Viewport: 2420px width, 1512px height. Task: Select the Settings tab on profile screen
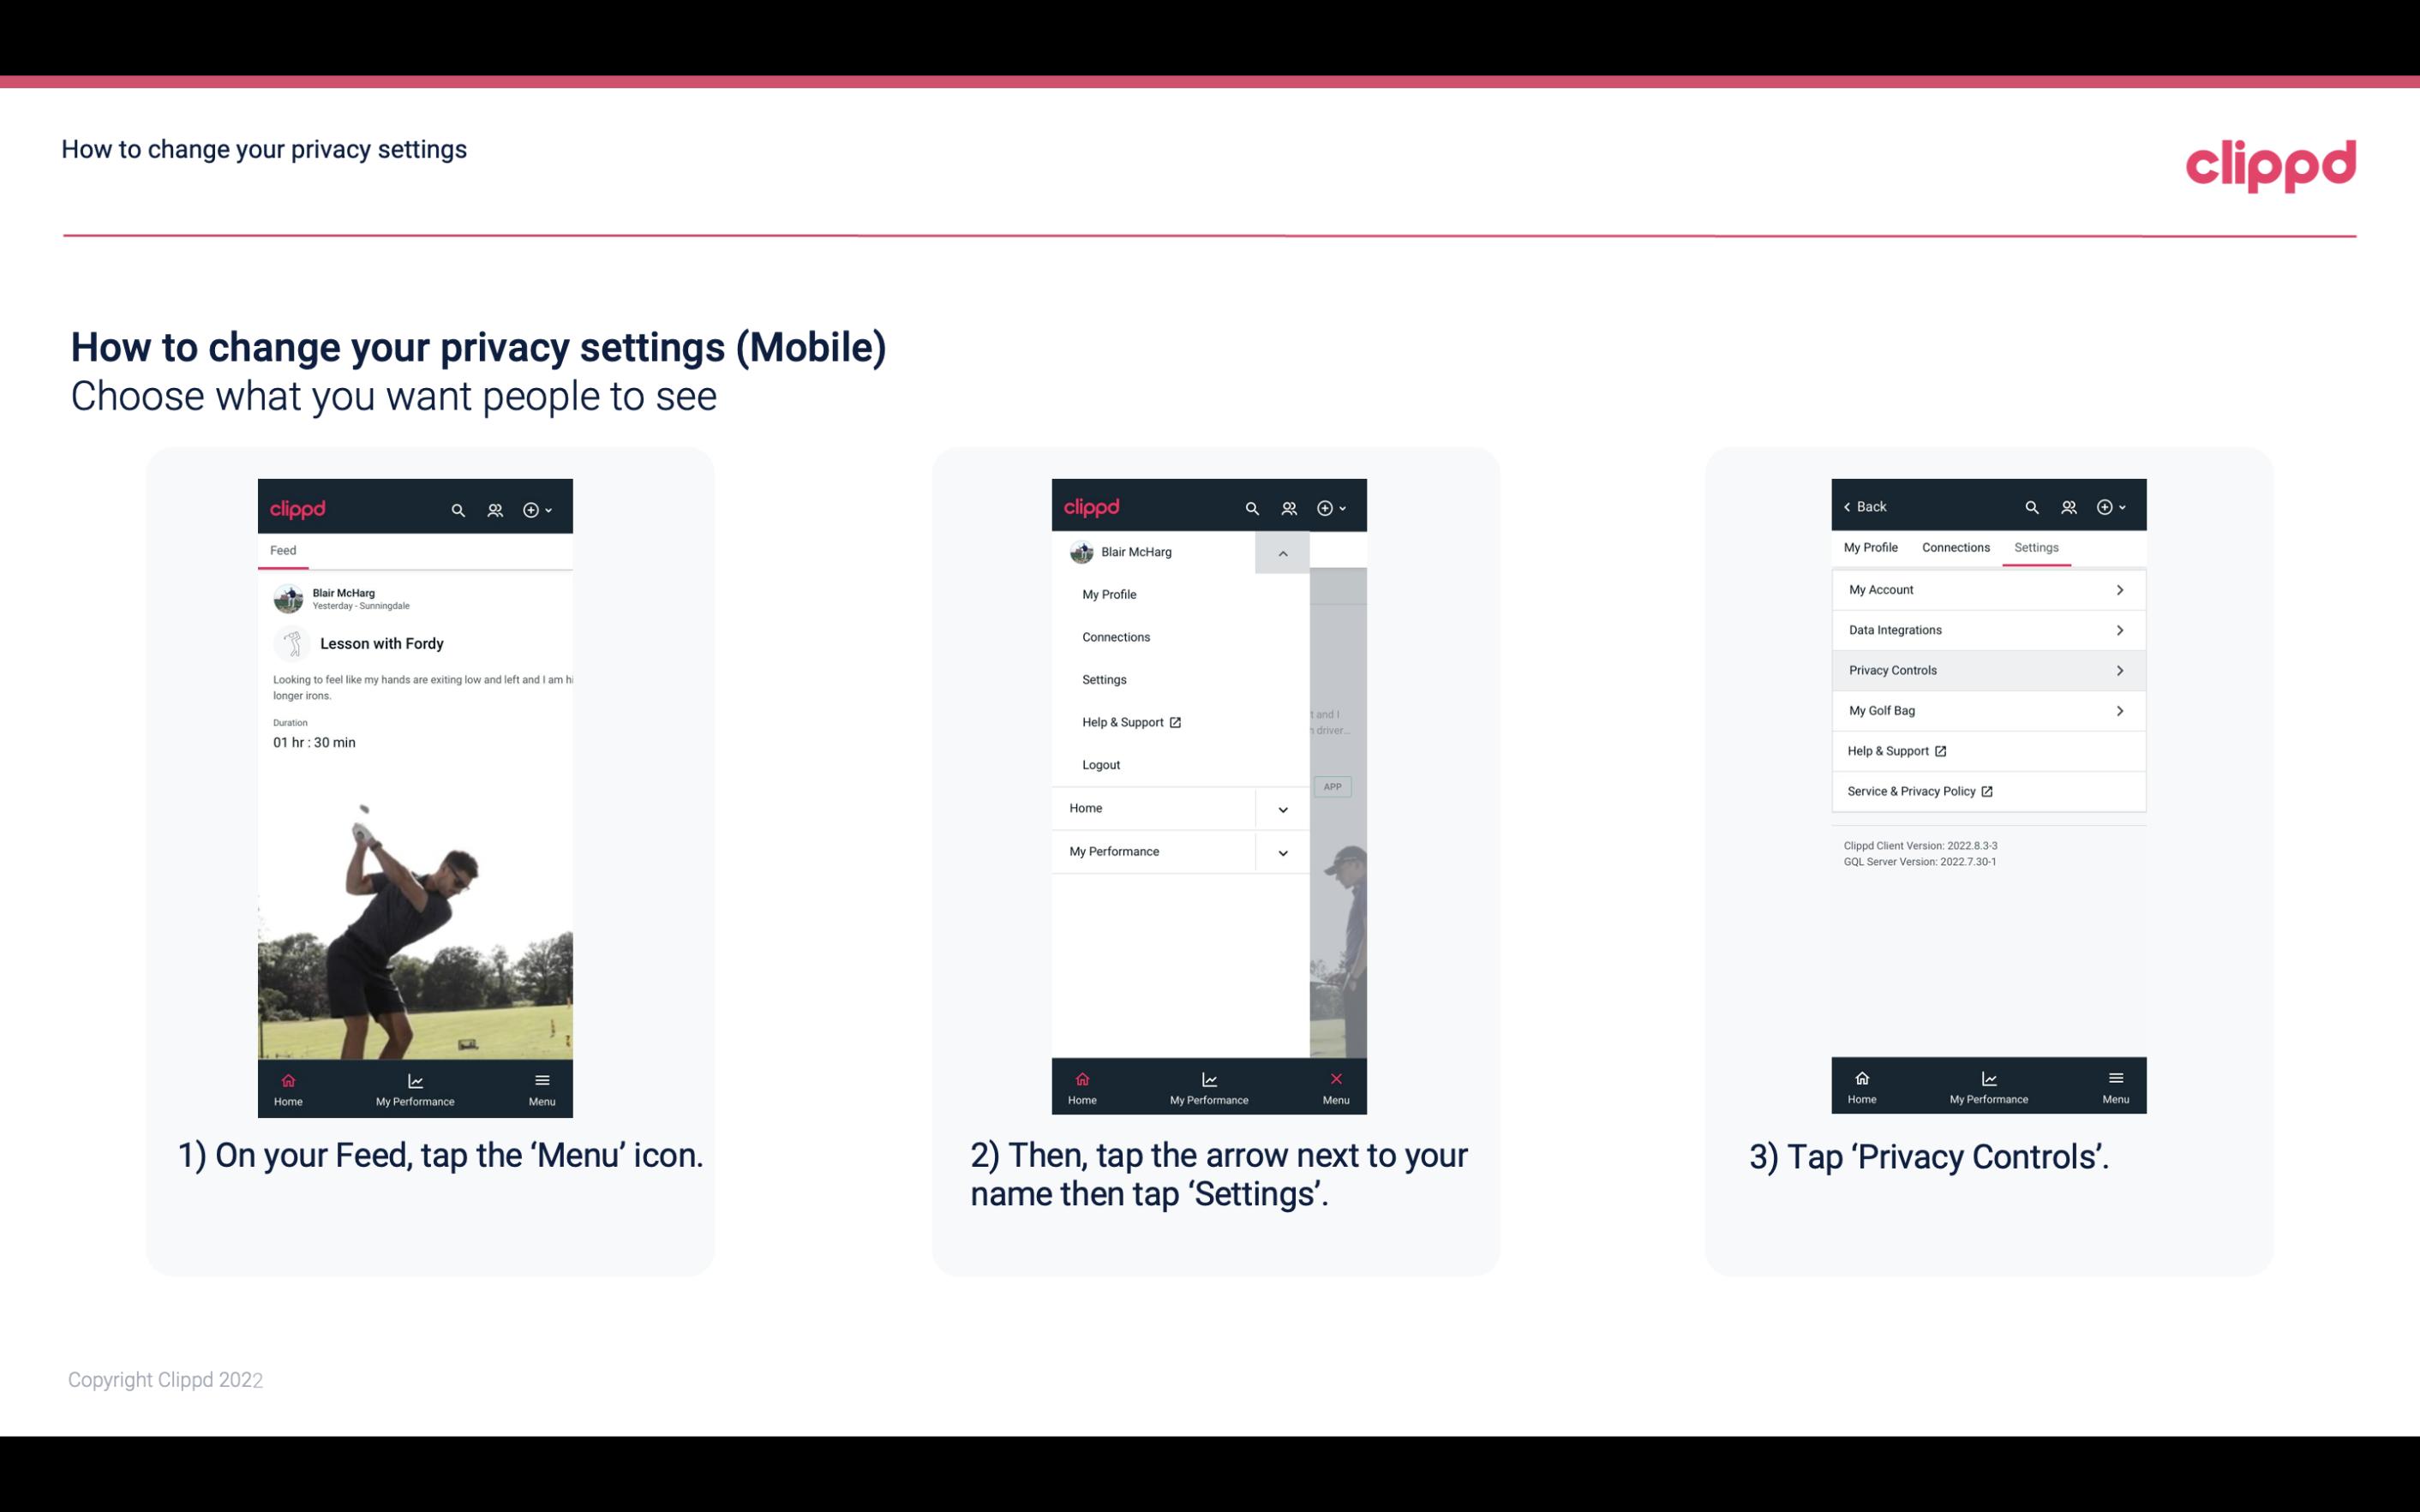click(2037, 547)
